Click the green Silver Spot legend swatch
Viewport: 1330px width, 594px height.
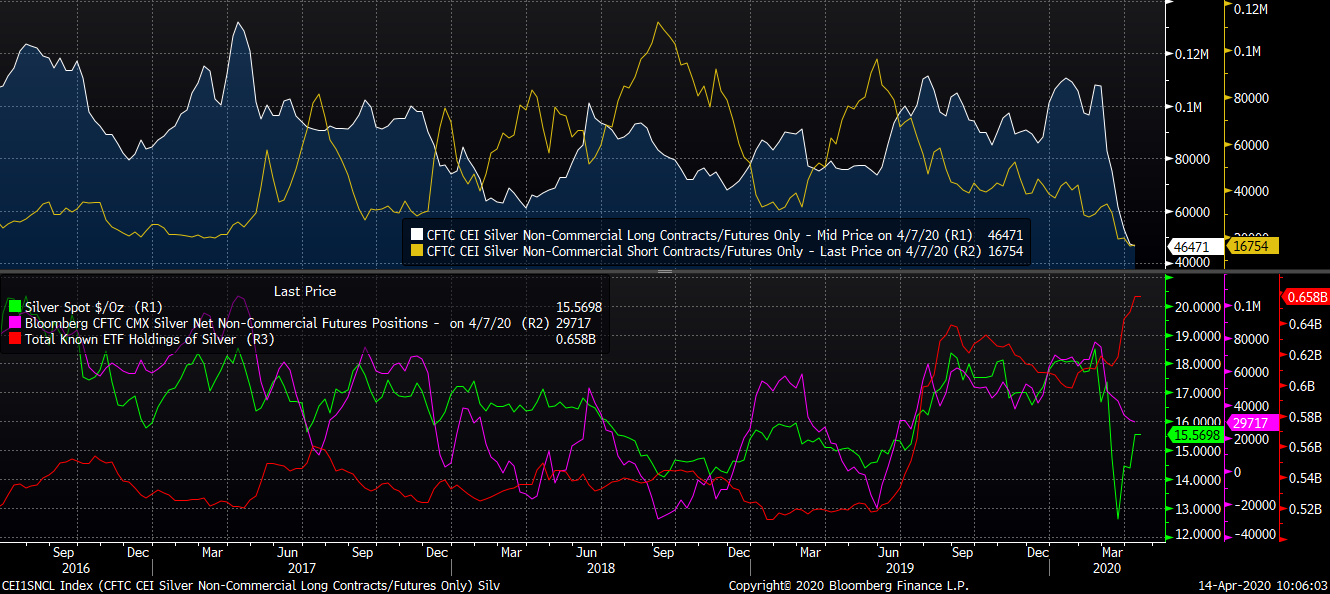pos(13,308)
